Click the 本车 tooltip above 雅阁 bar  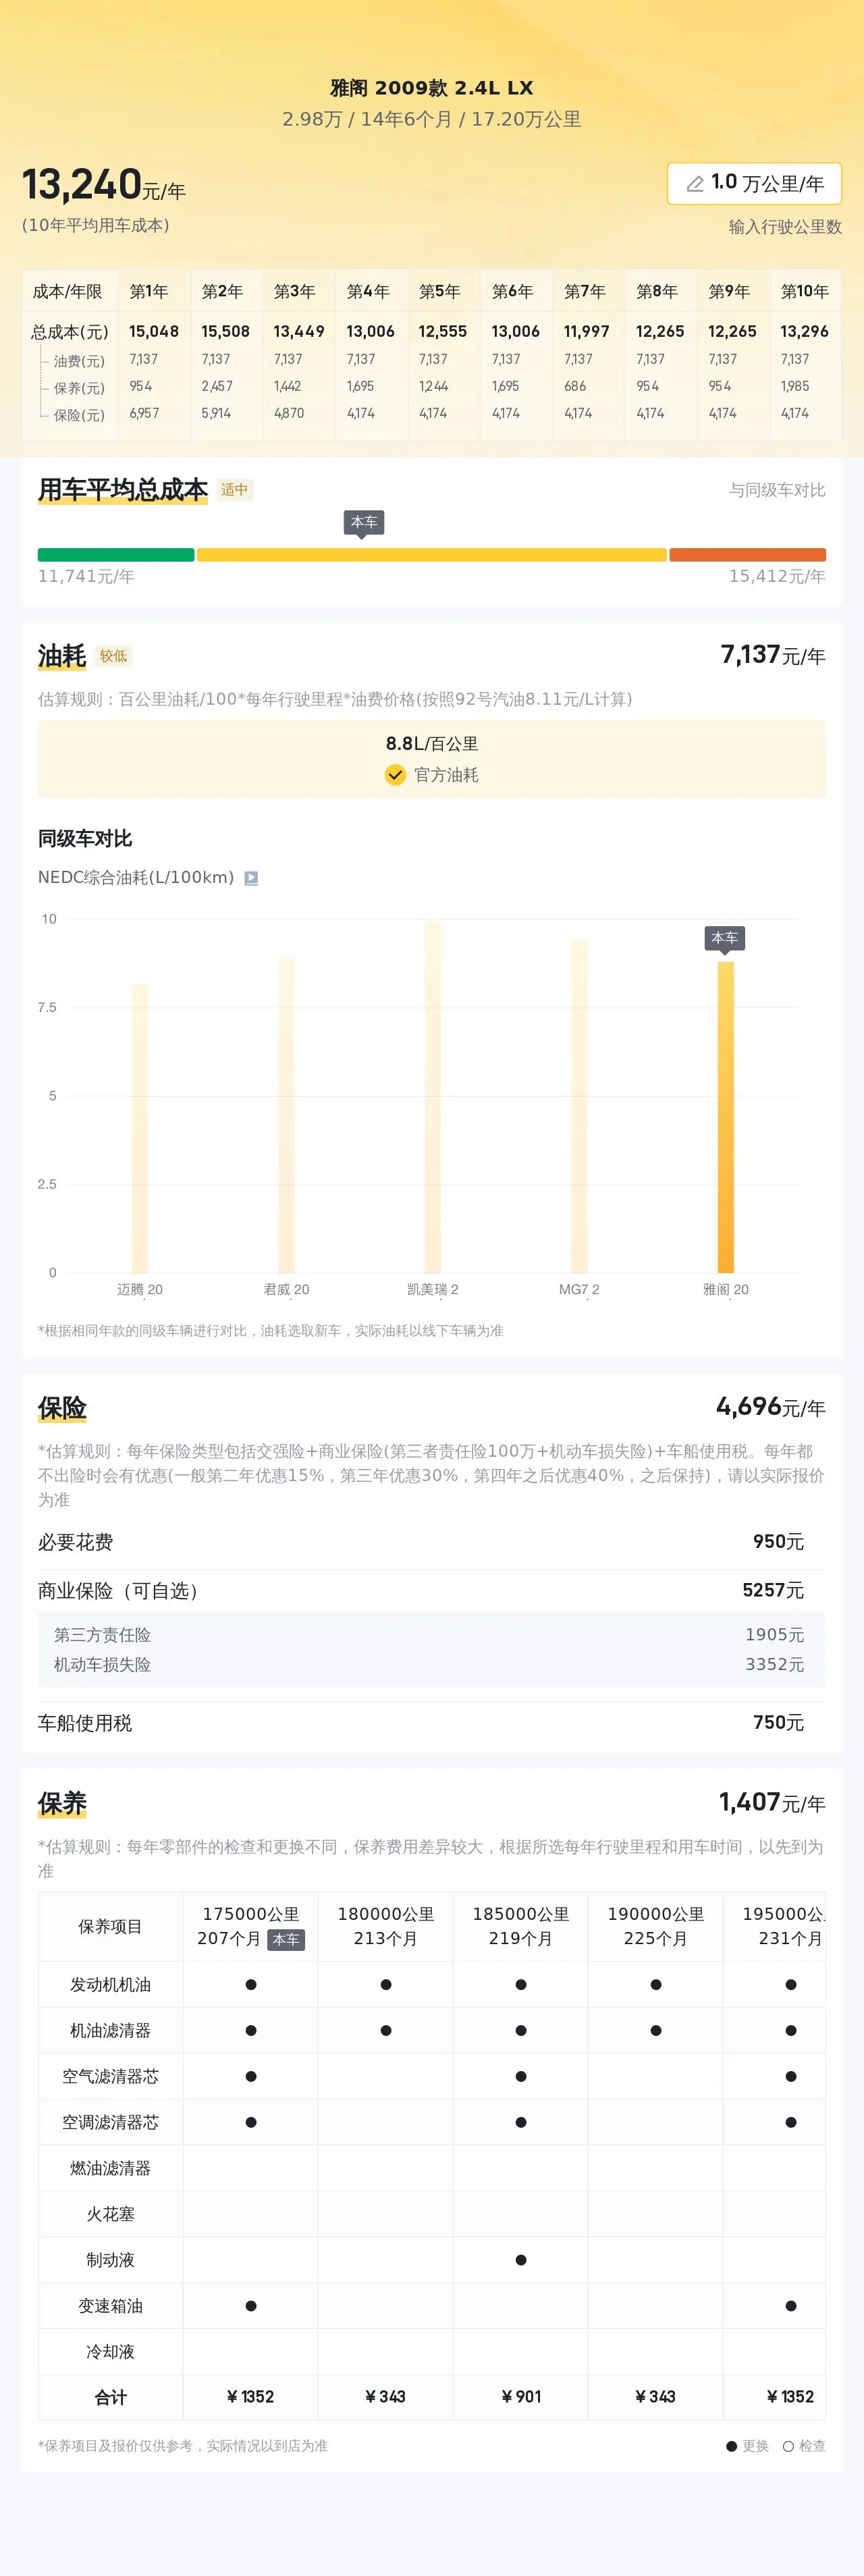point(725,939)
